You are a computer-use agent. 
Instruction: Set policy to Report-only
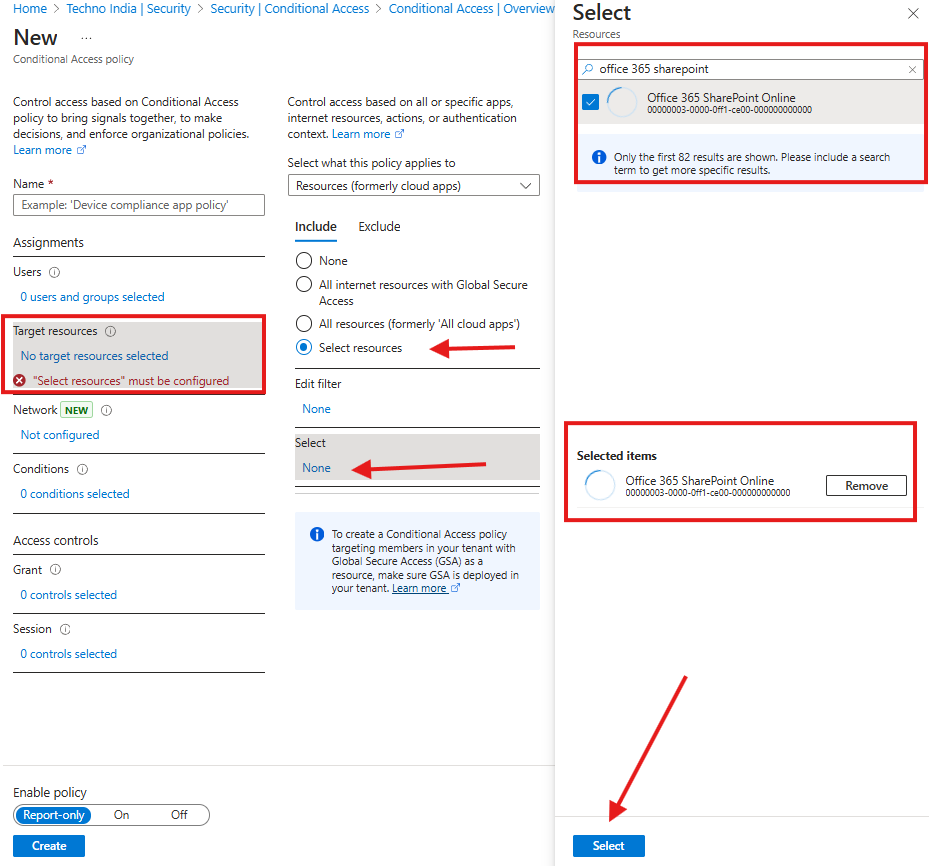(x=53, y=815)
